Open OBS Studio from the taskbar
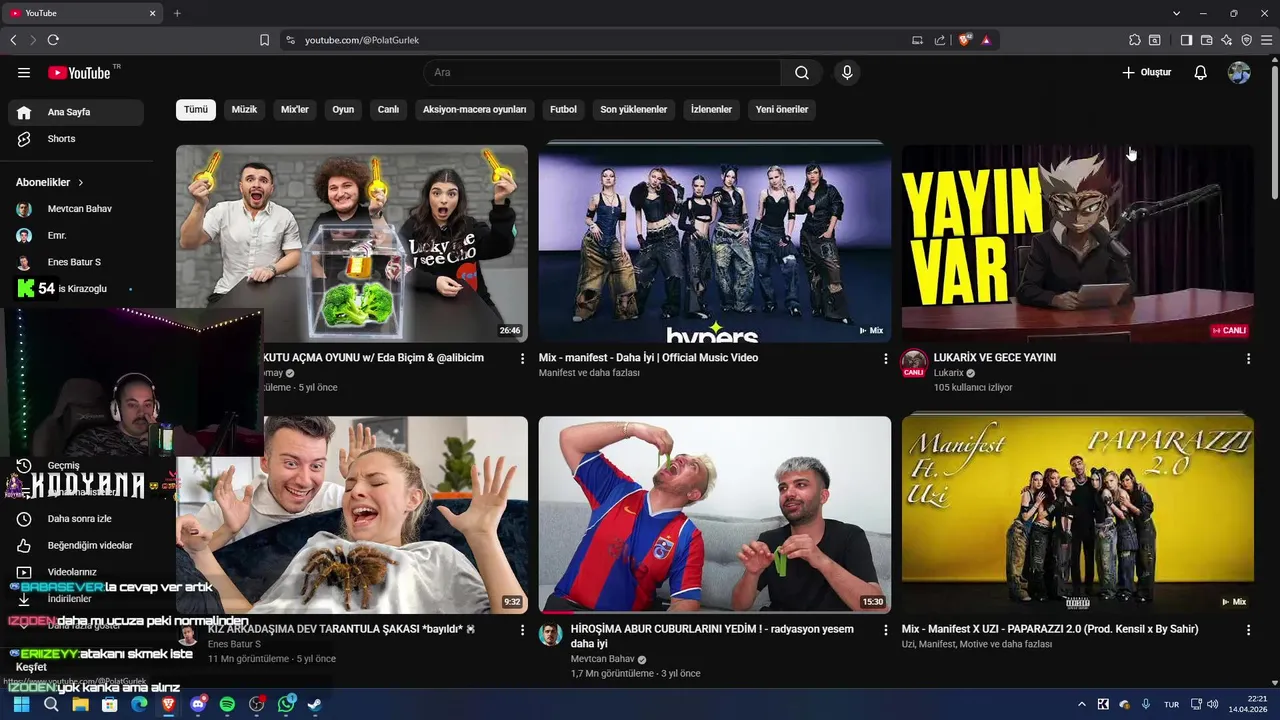Image resolution: width=1280 pixels, height=720 pixels. coord(256,704)
